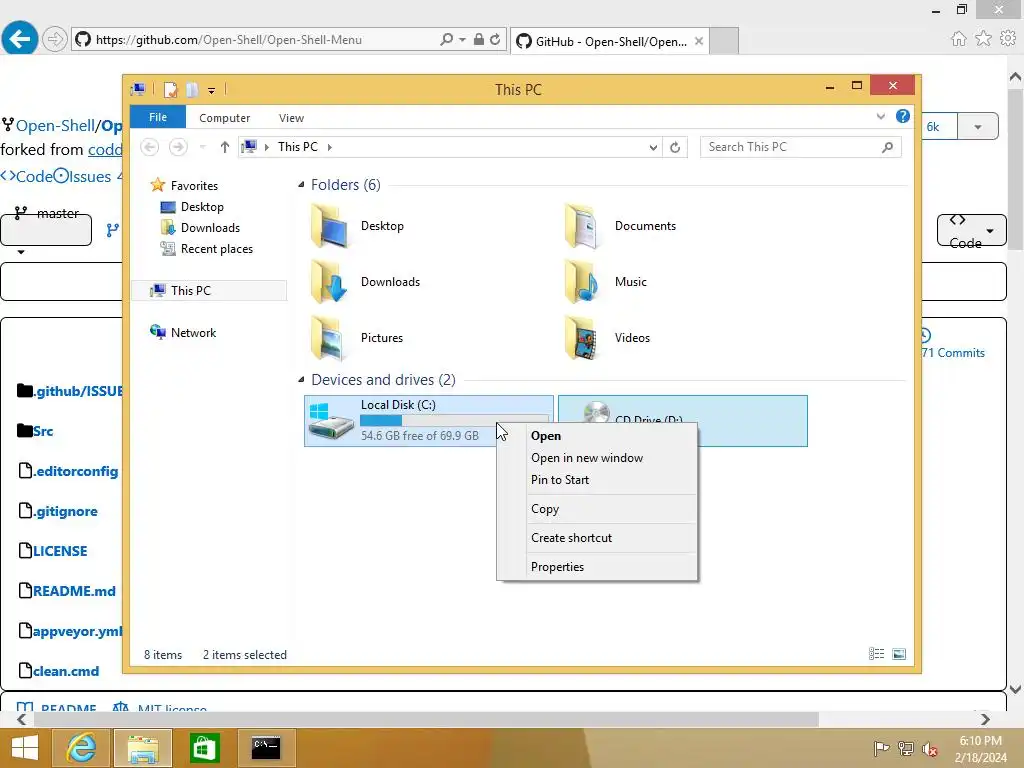Choose Copy from the context menu
This screenshot has height=768, width=1024.
(x=597, y=509)
